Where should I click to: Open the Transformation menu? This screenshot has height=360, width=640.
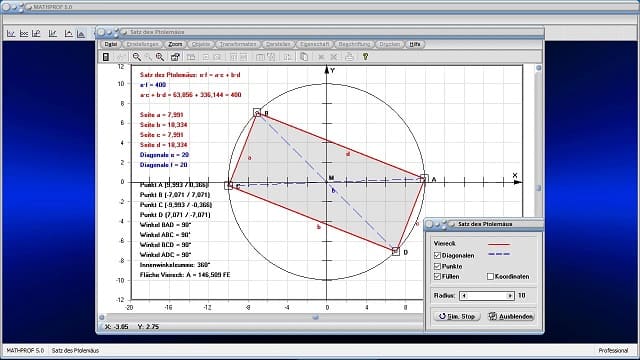pyautogui.click(x=238, y=44)
